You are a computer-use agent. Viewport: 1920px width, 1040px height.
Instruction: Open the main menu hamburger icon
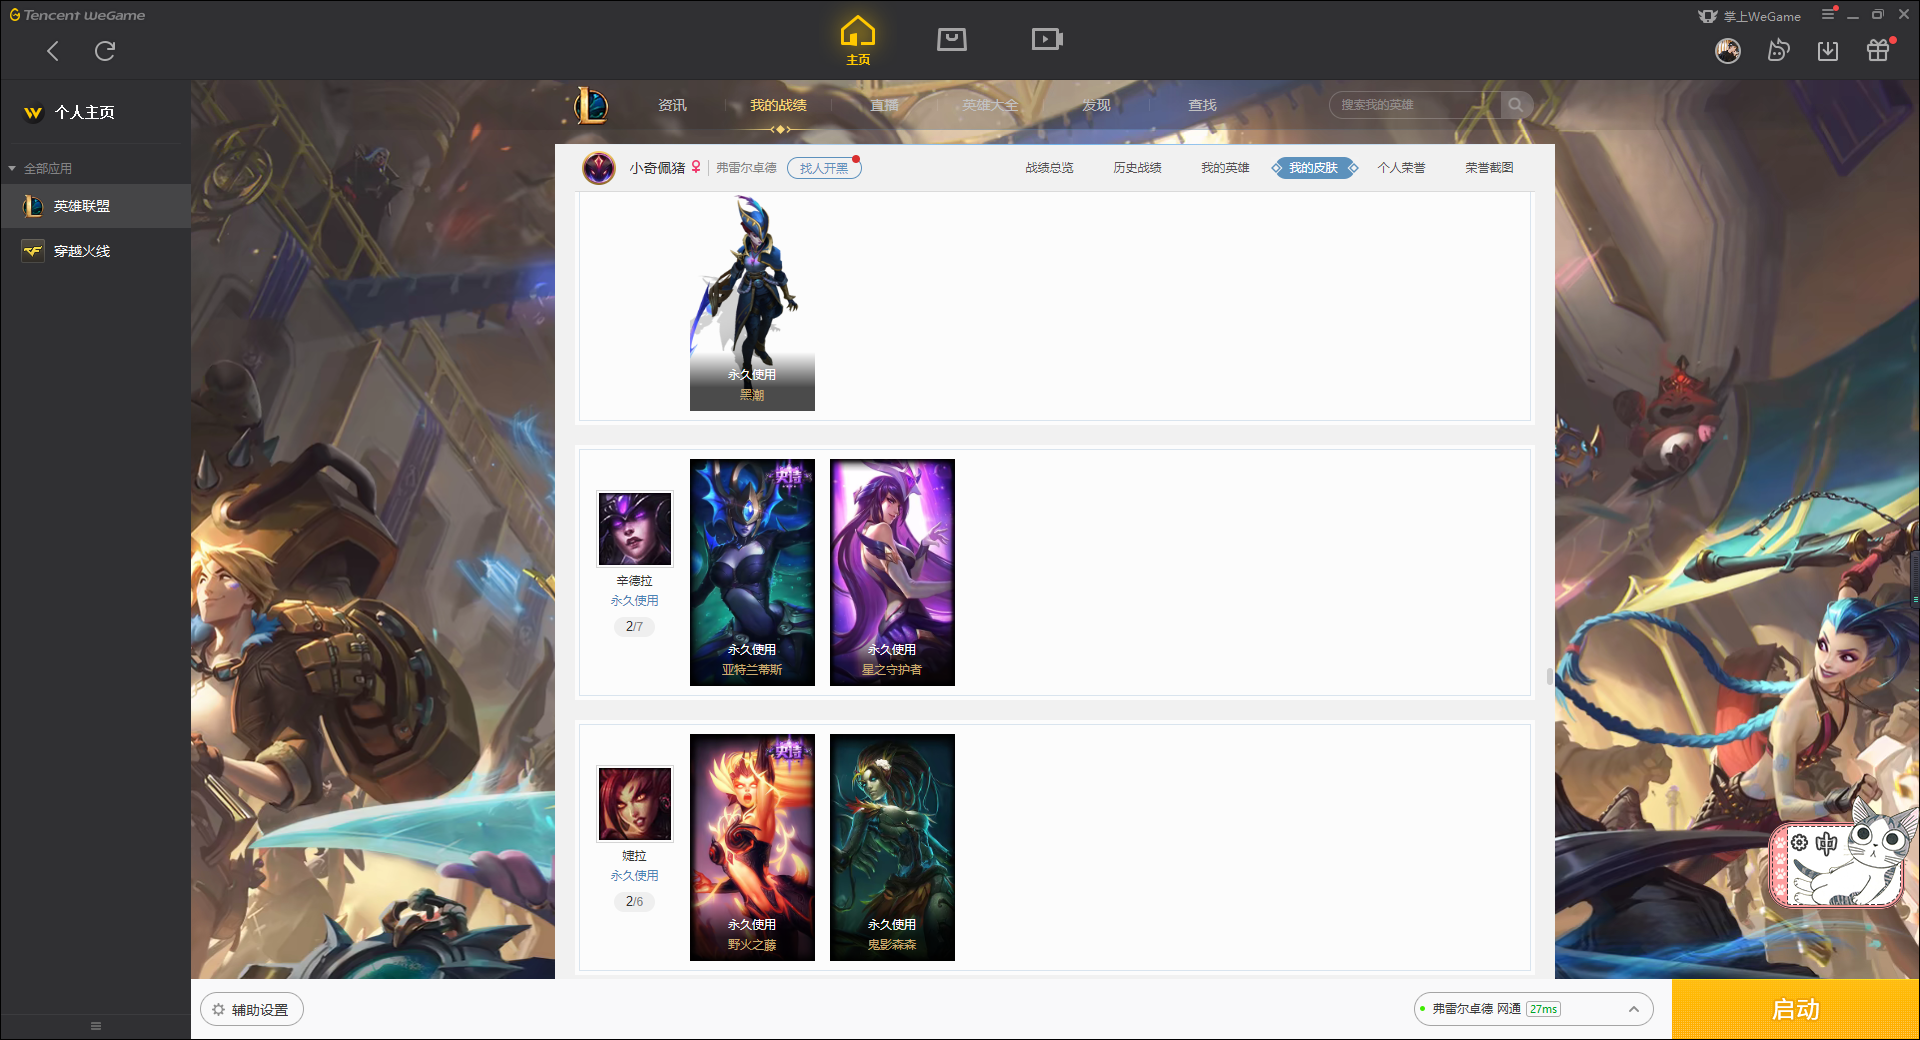point(1828,15)
